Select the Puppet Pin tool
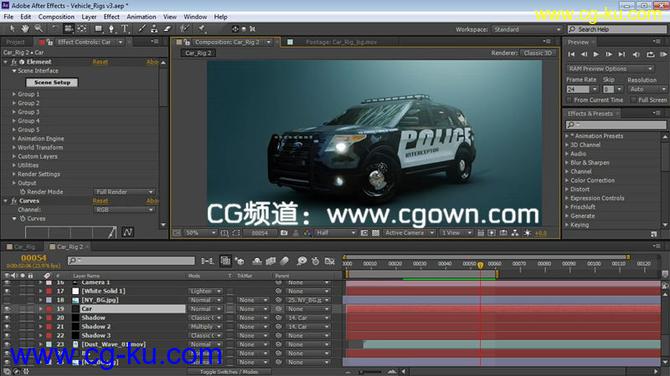Screen dimensions: 670x376 pos(201,29)
